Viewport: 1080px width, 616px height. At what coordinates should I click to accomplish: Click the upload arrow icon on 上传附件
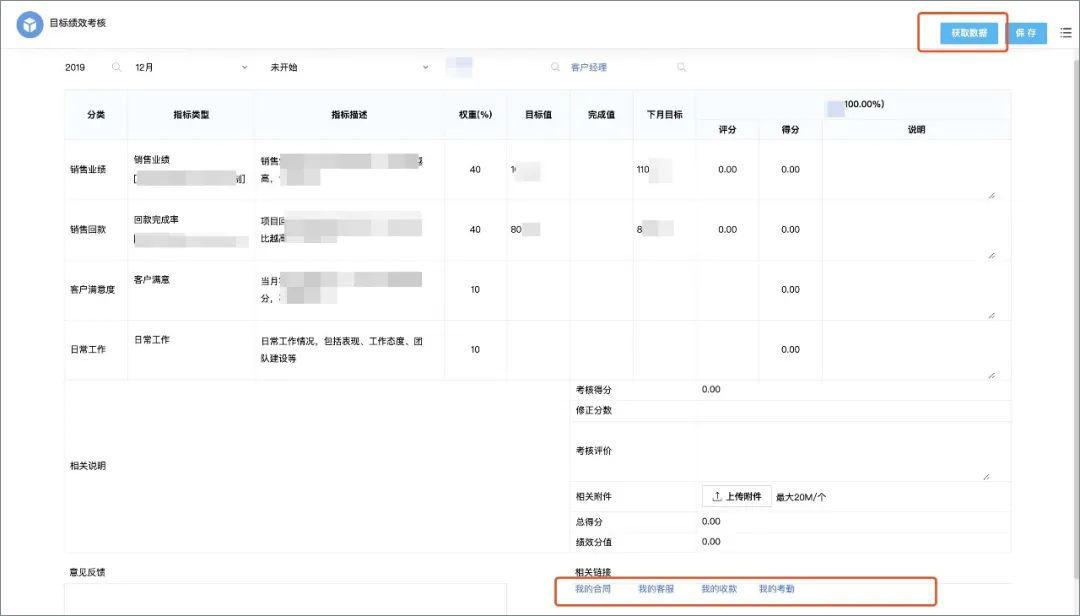(716, 496)
